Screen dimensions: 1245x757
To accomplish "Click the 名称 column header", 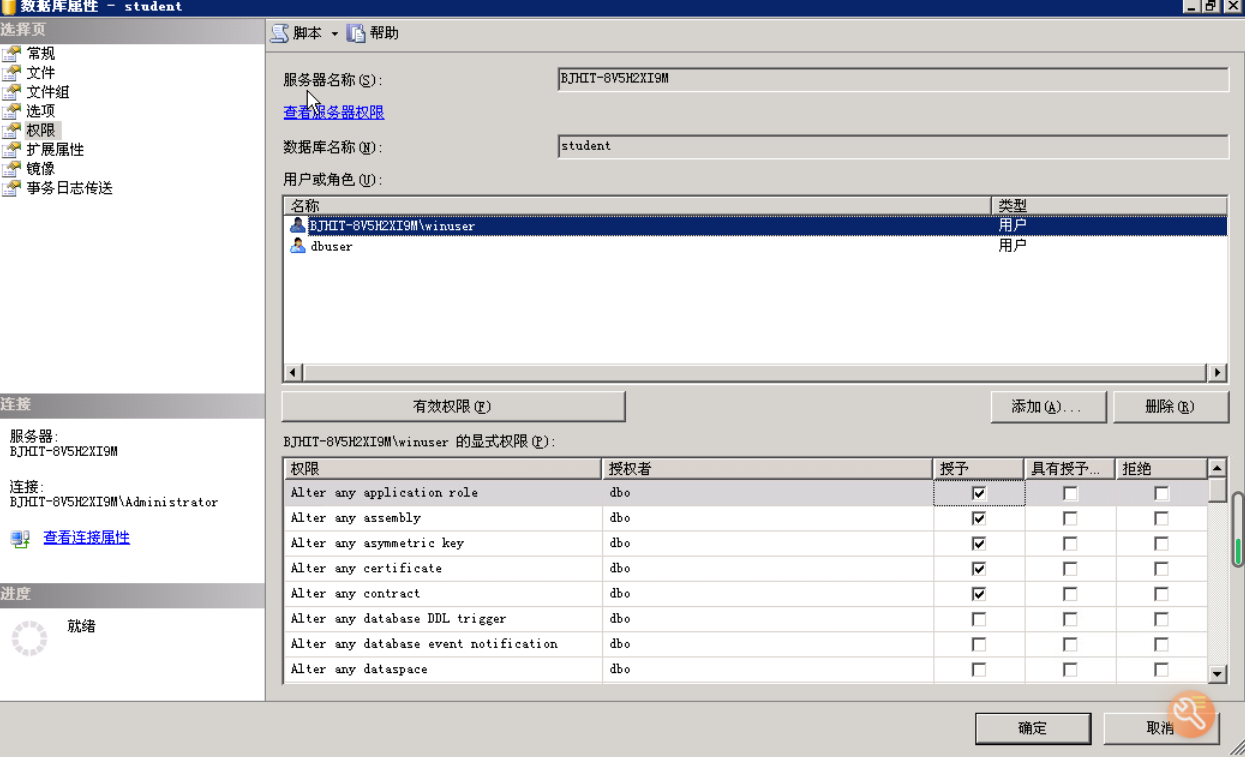I will point(637,205).
